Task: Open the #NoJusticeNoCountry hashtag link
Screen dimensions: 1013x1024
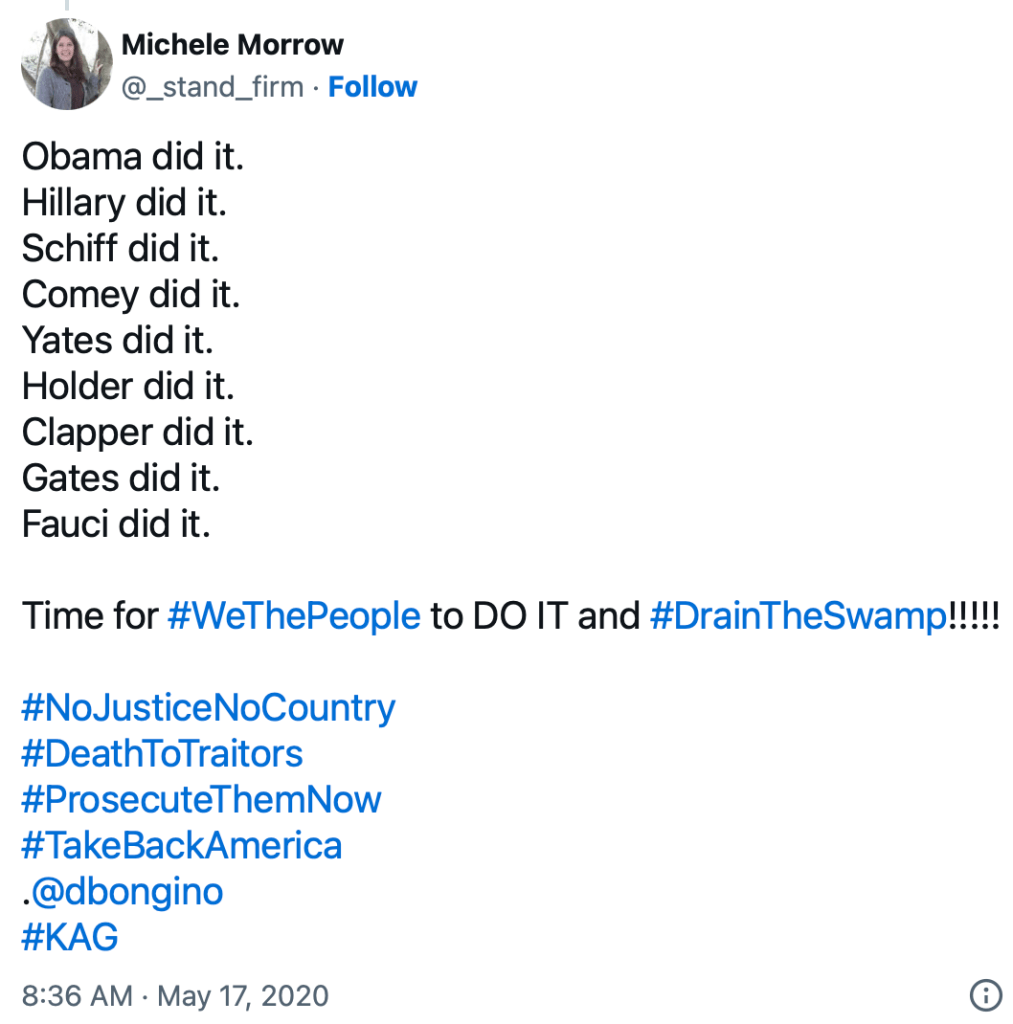Action: click(208, 708)
